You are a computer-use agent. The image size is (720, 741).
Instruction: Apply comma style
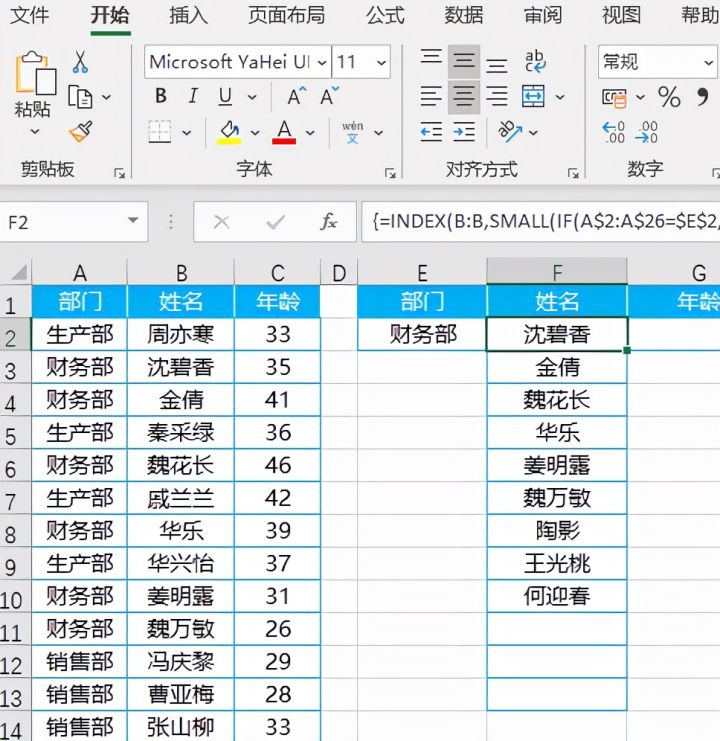tap(703, 97)
